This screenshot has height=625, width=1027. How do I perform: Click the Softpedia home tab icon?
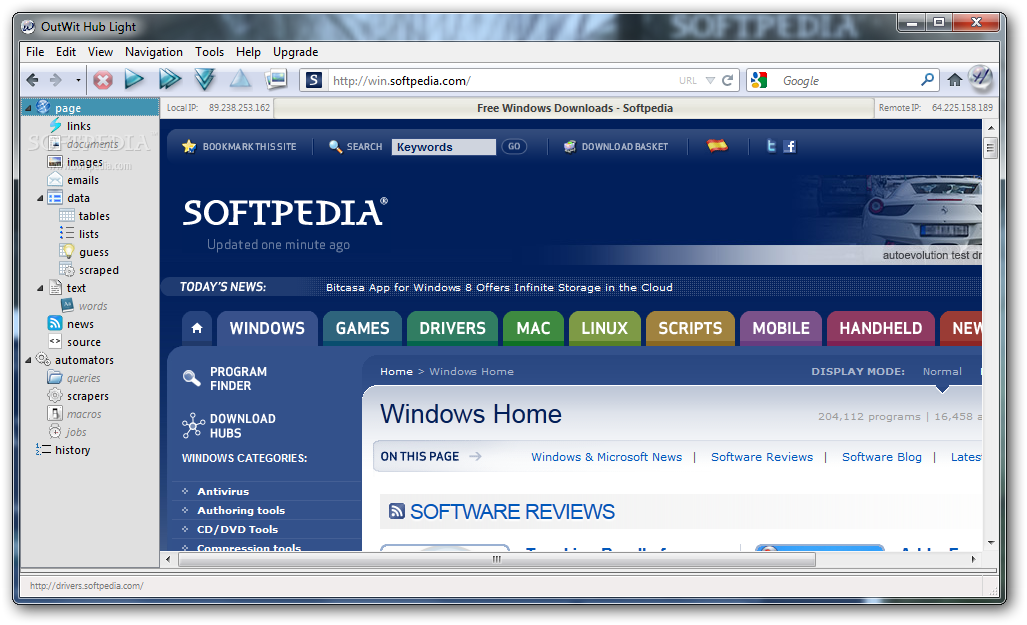click(x=197, y=328)
